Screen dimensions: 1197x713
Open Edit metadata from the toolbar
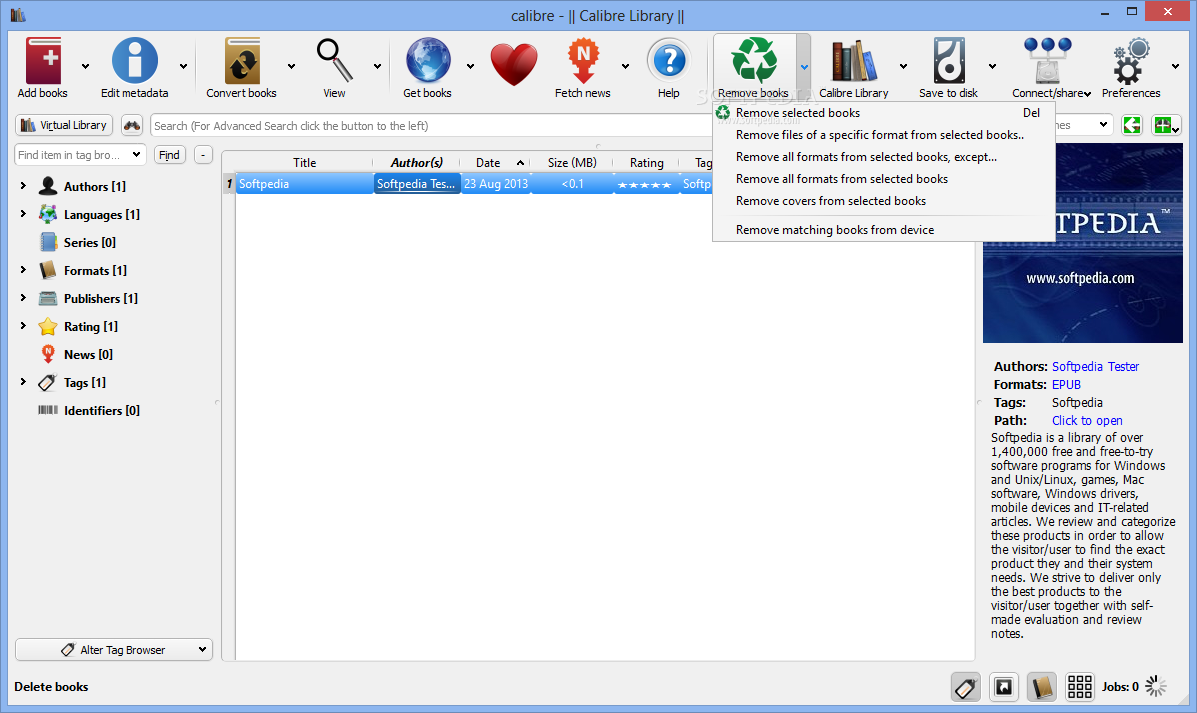134,60
